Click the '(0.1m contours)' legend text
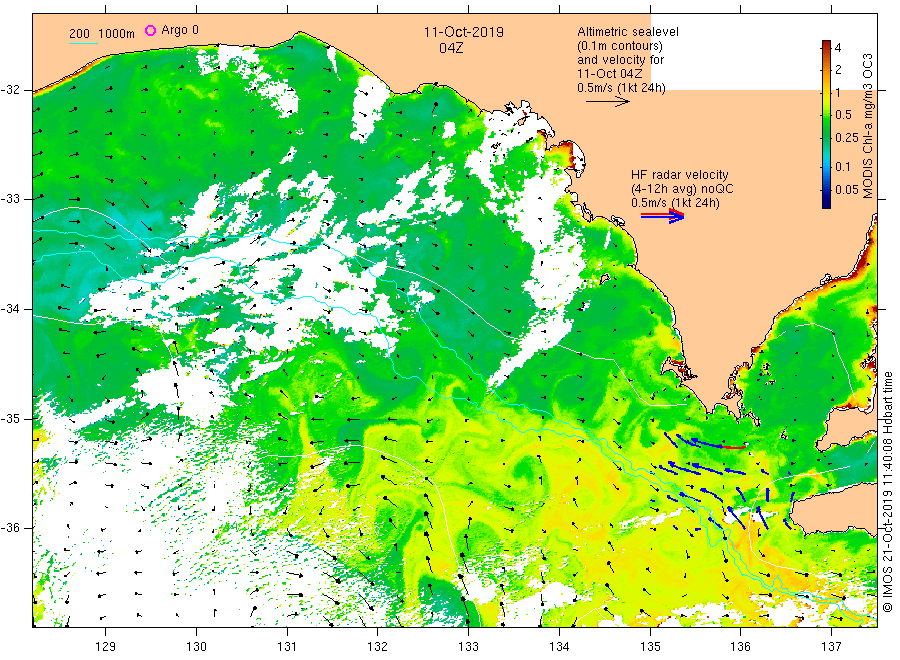Viewport: 900px width, 660px height. (620, 46)
